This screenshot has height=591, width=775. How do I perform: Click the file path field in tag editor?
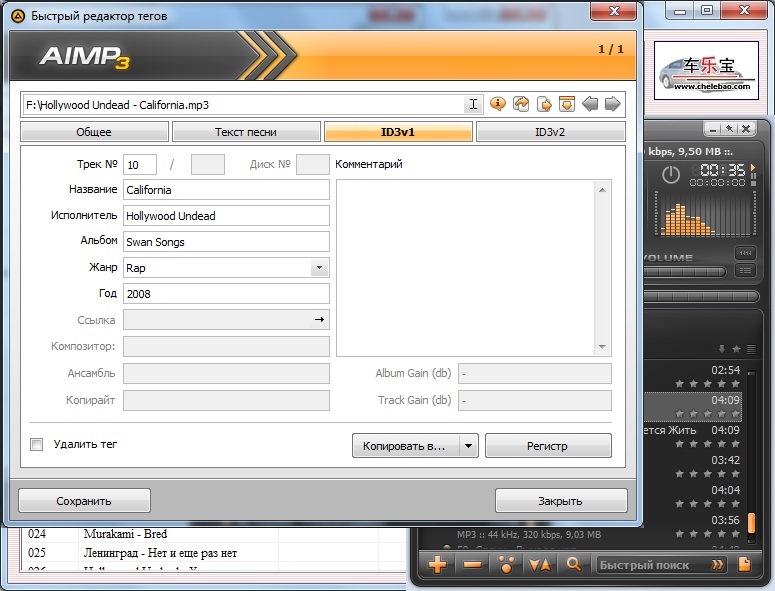245,105
